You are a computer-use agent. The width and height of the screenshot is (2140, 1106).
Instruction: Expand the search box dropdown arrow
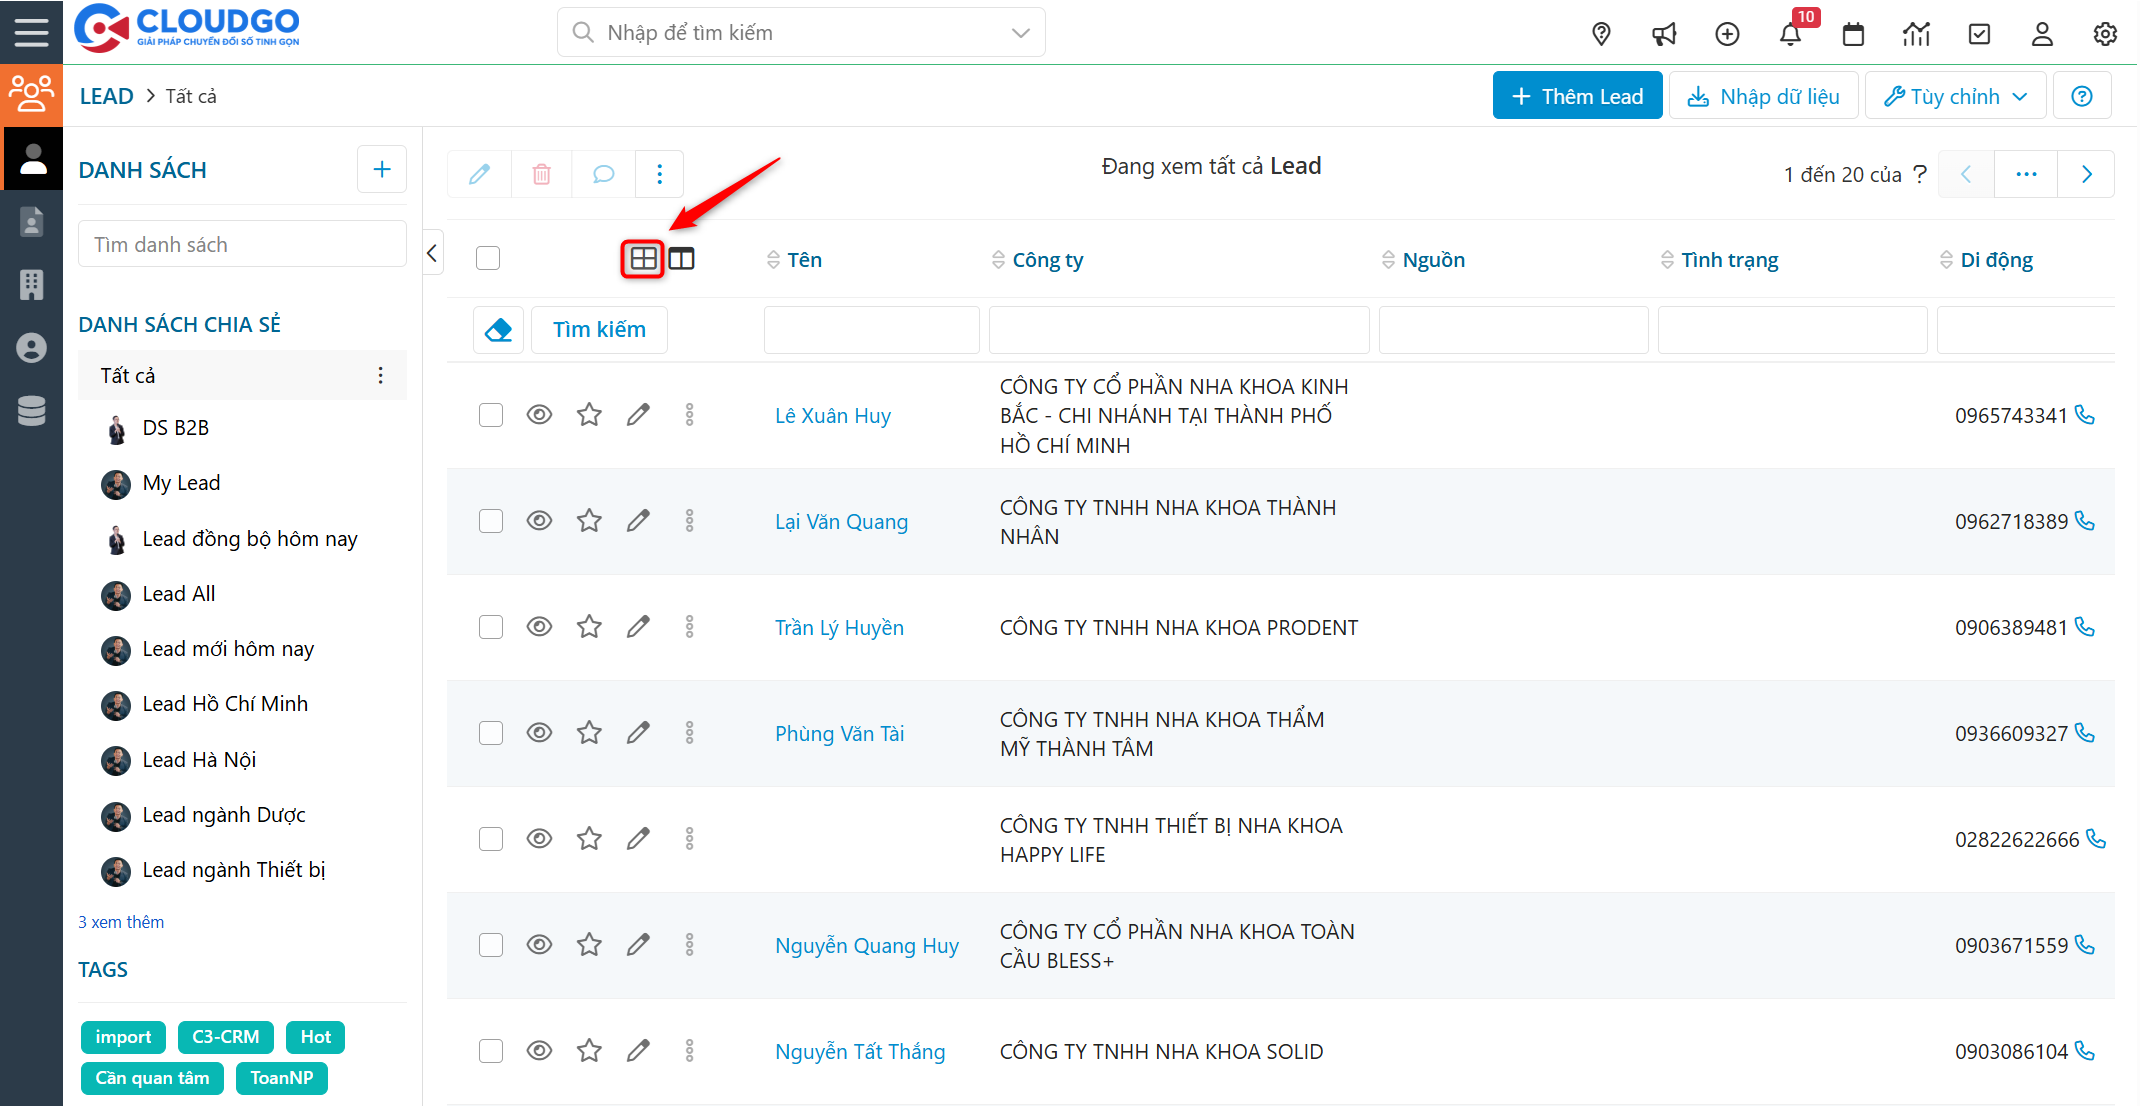[x=1020, y=33]
